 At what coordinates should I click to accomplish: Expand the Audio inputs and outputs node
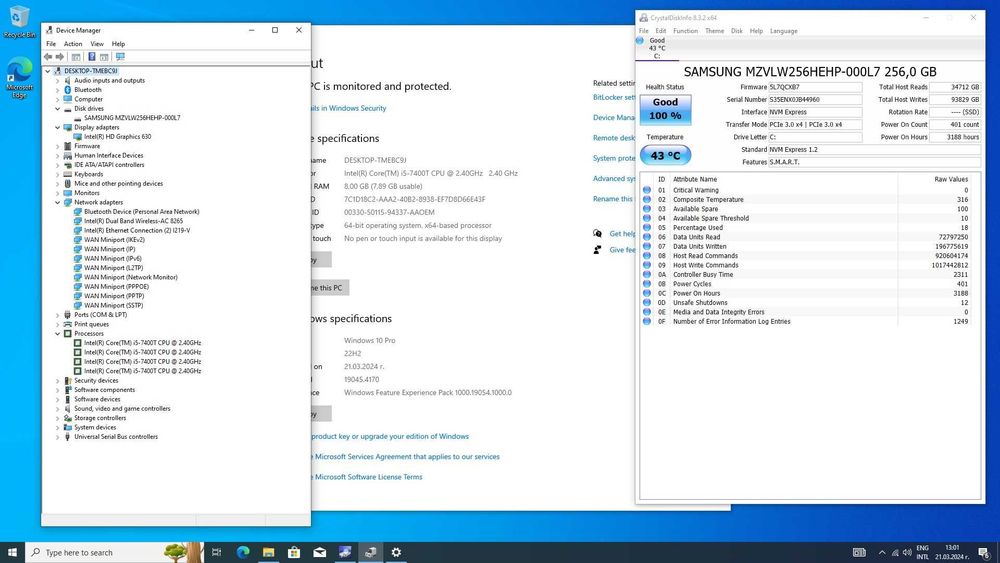[x=57, y=81]
